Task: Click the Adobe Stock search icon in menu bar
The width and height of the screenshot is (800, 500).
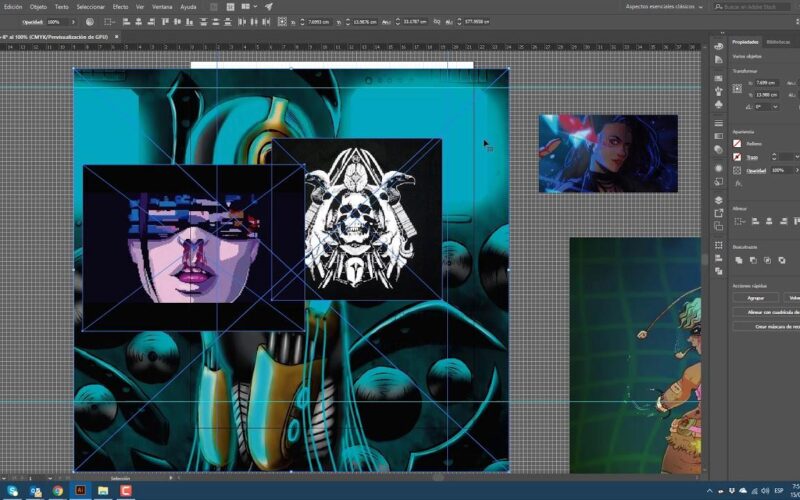Action: [718, 7]
